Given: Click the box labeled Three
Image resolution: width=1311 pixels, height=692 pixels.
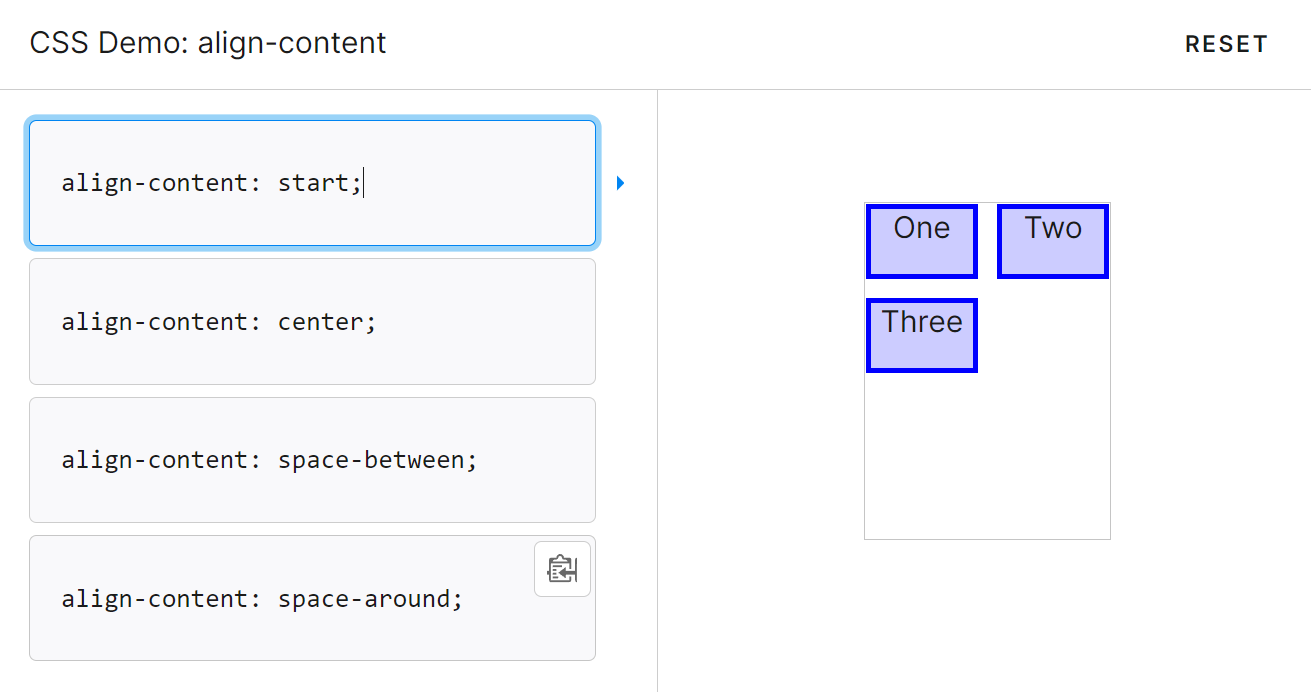Looking at the screenshot, I should pos(921,335).
